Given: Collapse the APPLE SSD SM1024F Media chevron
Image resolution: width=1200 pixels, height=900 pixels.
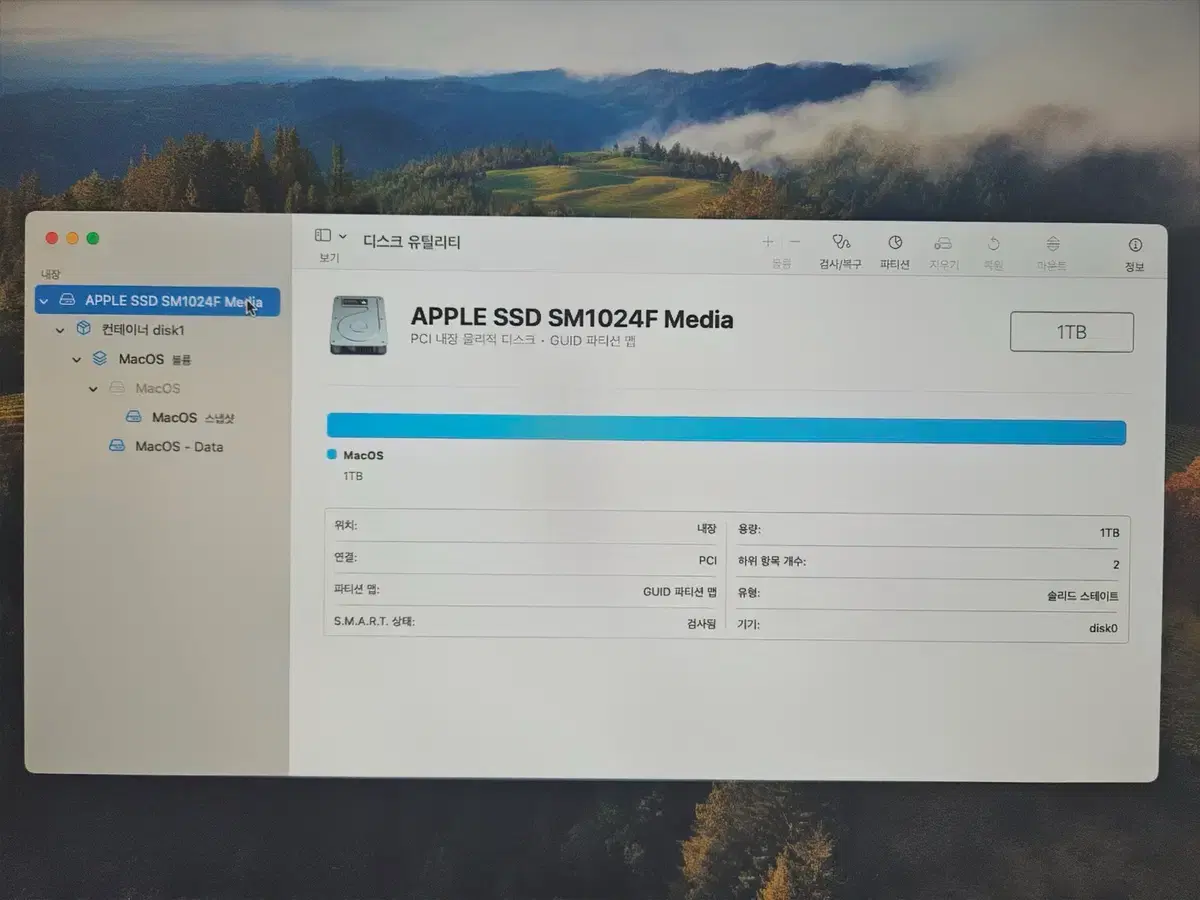Looking at the screenshot, I should (43, 301).
